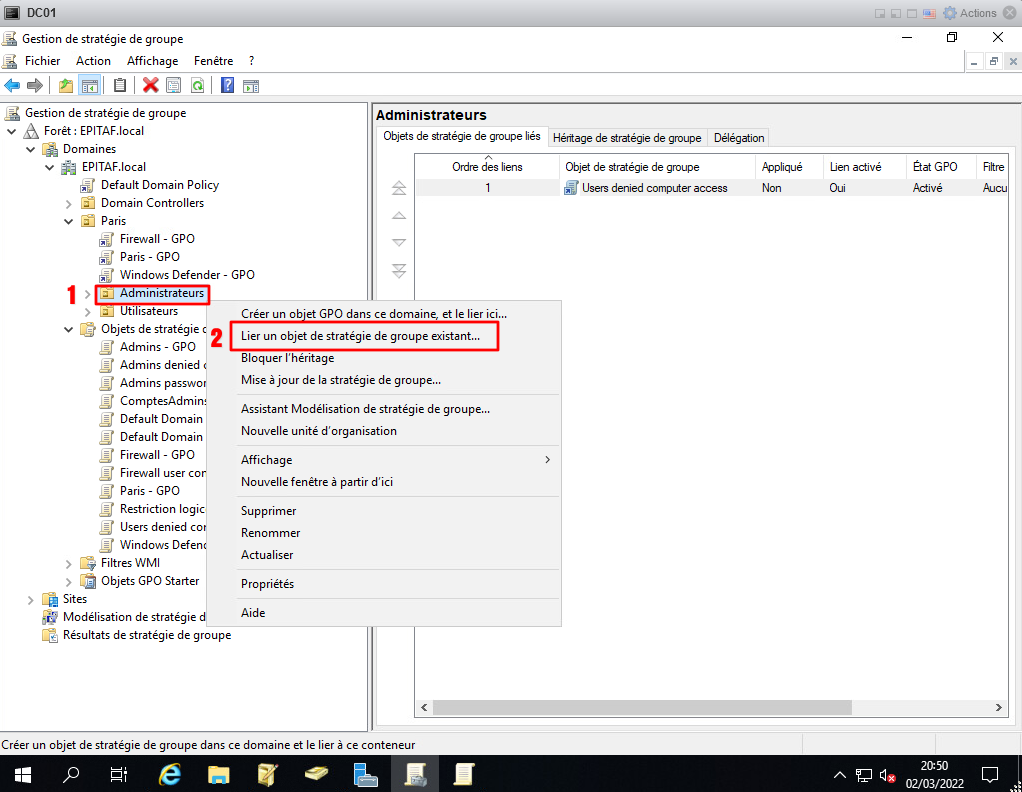Click the Properties toolbar icon

174,86
